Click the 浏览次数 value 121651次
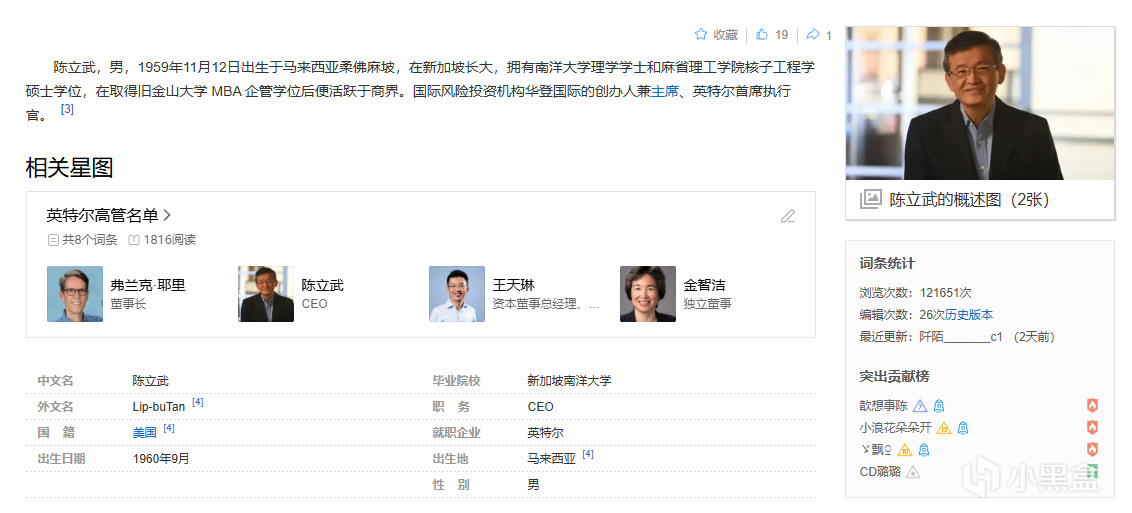The image size is (1132, 513). pyautogui.click(x=946, y=293)
